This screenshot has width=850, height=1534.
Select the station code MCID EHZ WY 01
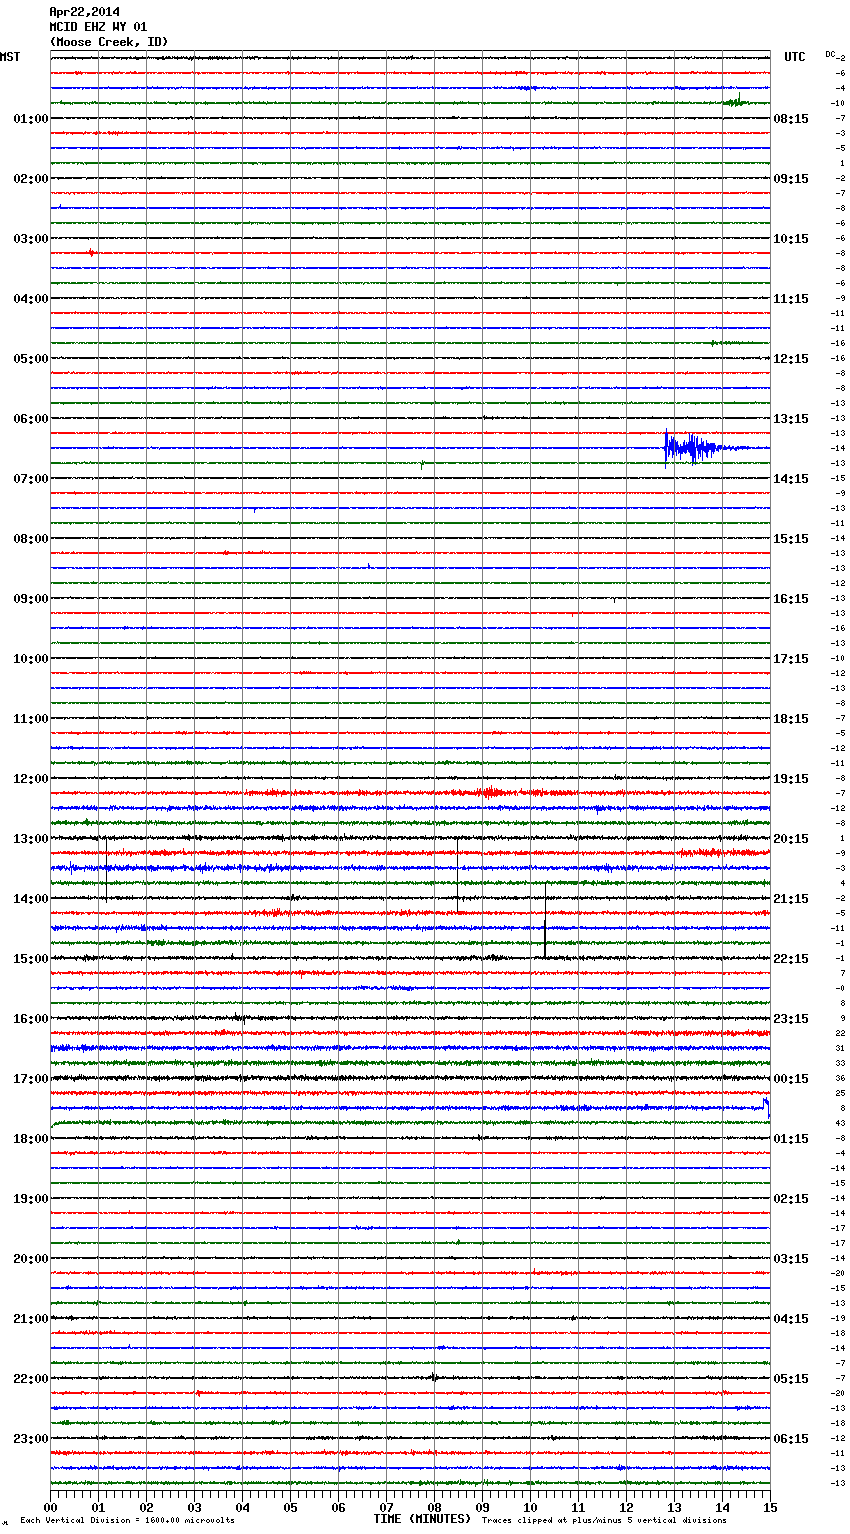point(98,27)
